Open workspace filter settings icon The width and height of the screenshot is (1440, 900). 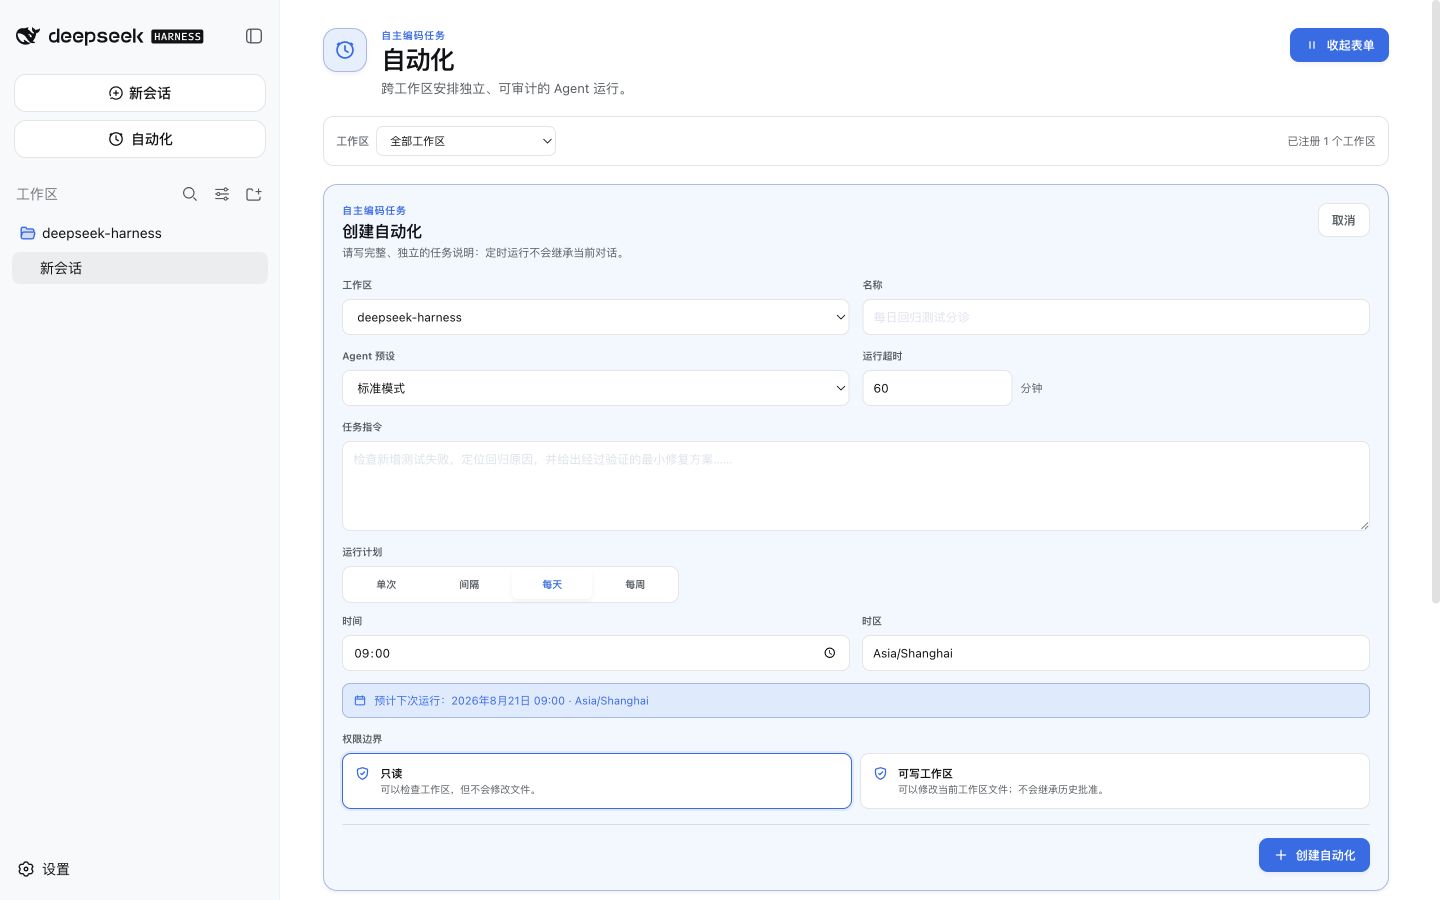click(x=222, y=194)
